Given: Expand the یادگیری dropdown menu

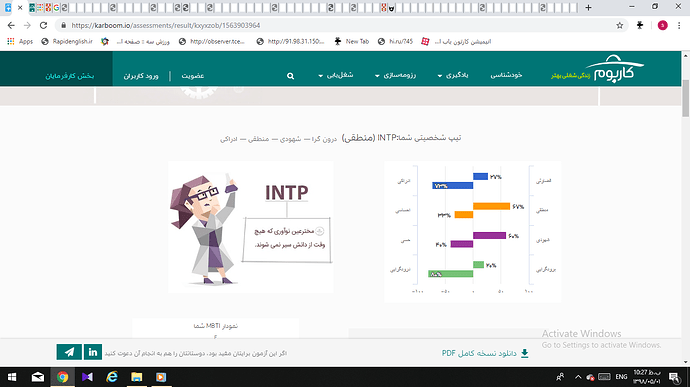Looking at the screenshot, I should pyautogui.click(x=453, y=75).
